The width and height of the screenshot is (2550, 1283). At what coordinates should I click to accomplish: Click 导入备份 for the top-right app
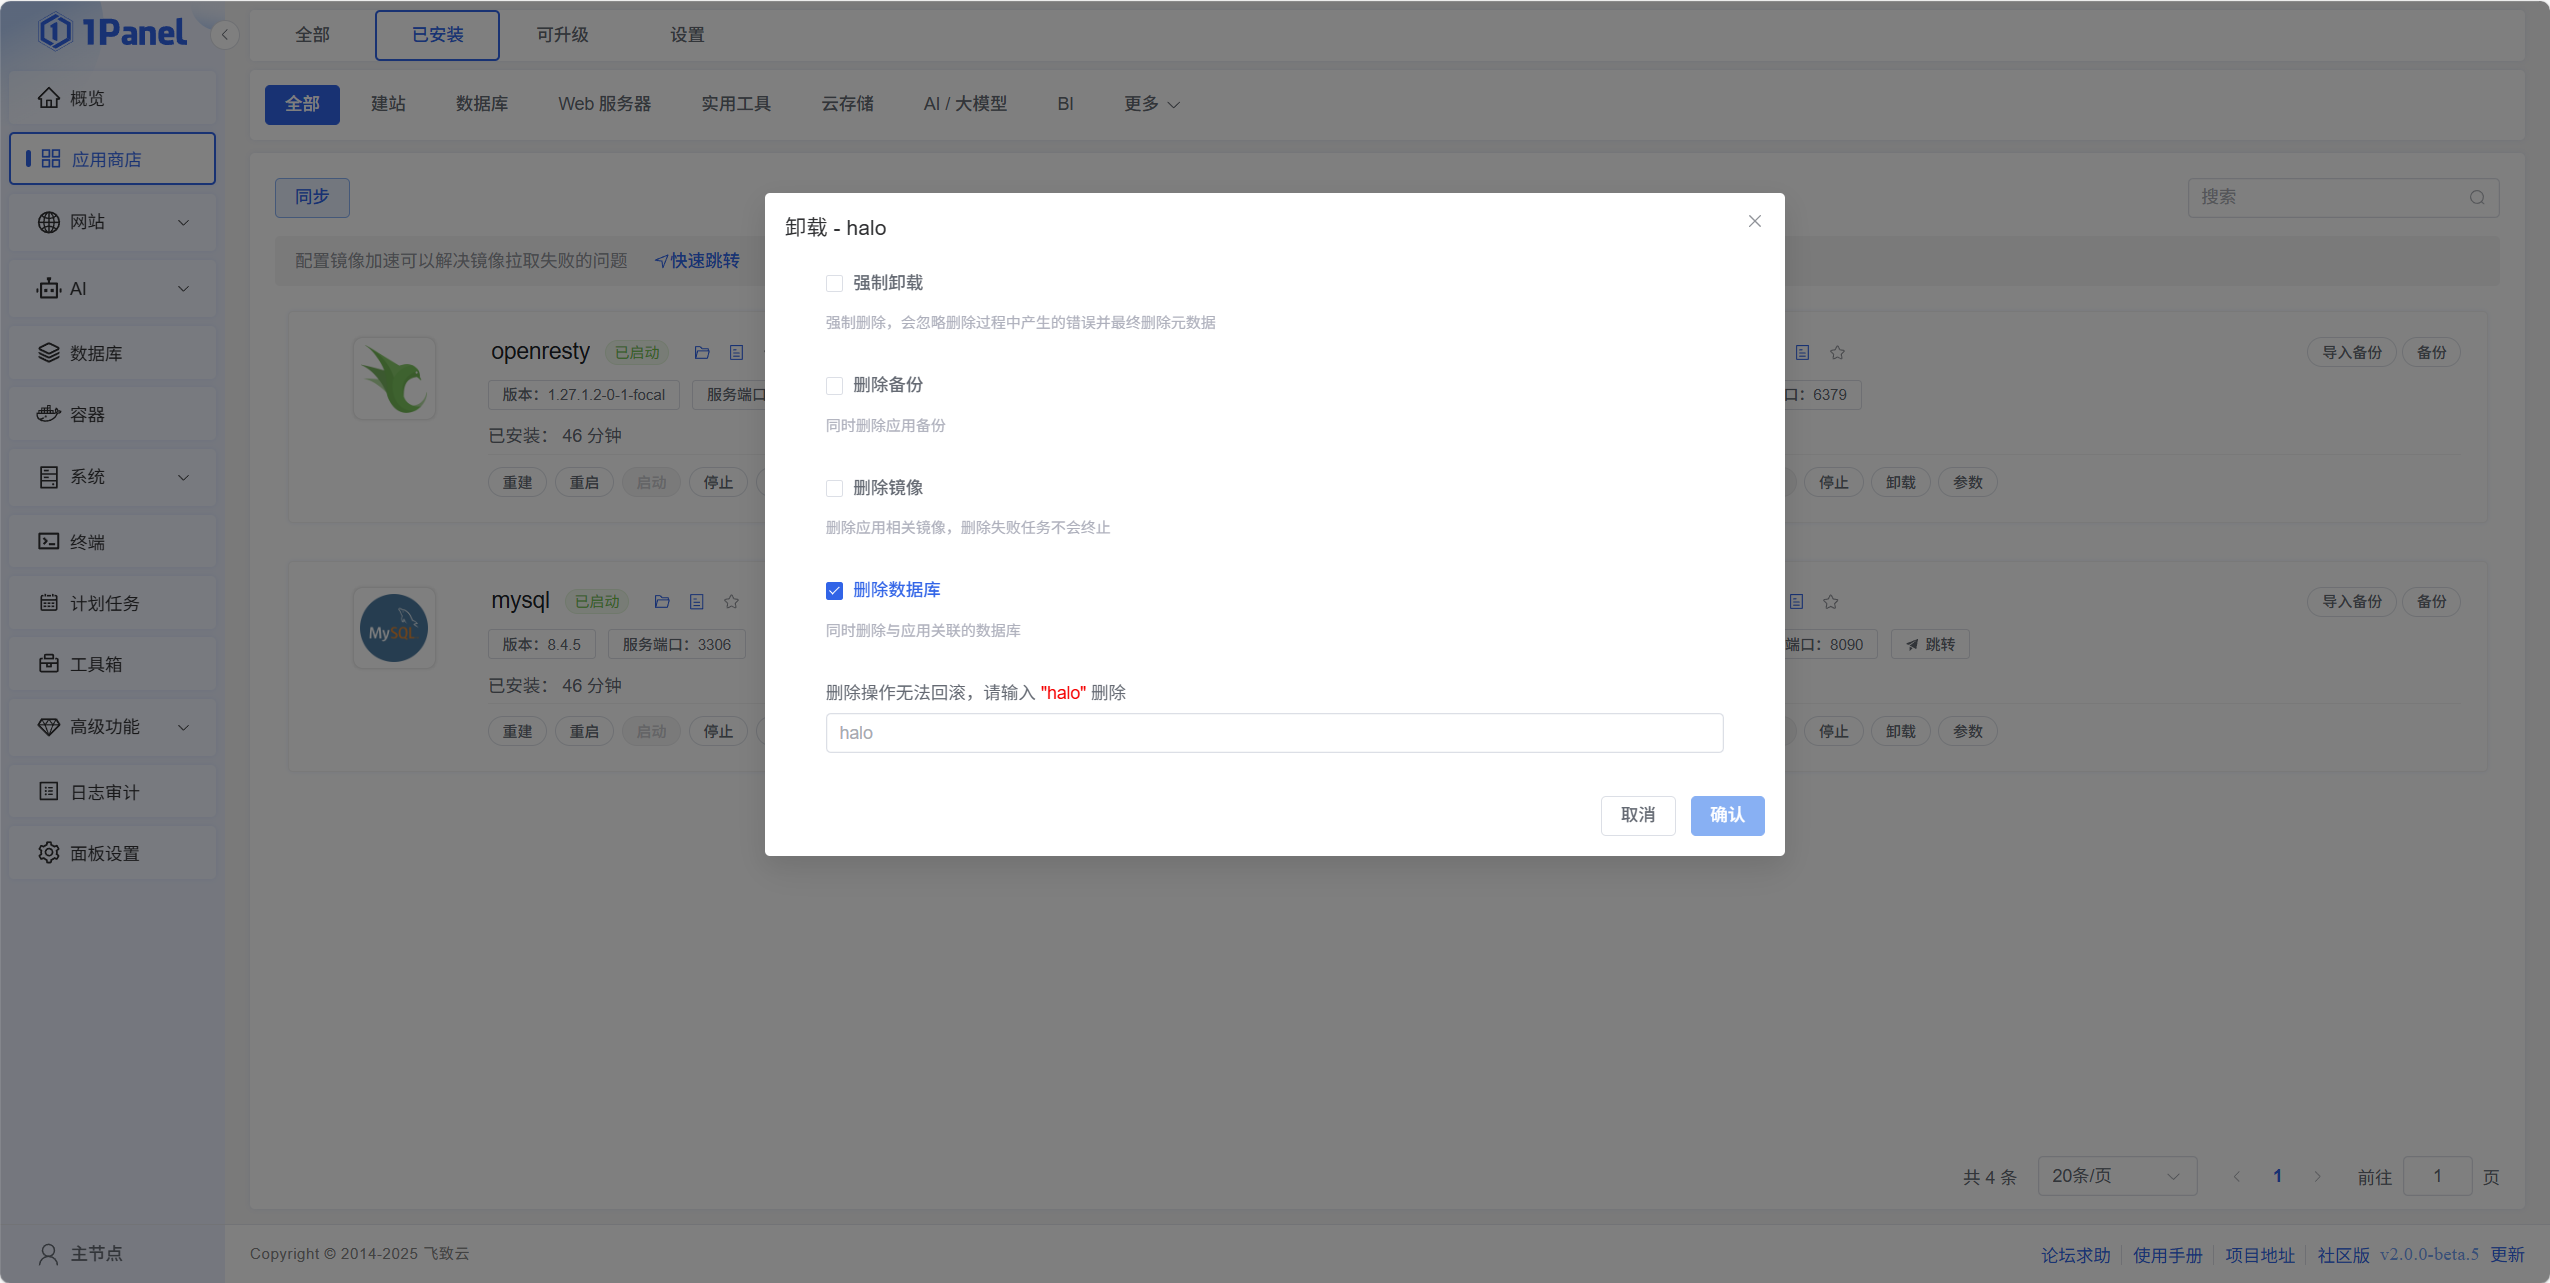pos(2352,352)
